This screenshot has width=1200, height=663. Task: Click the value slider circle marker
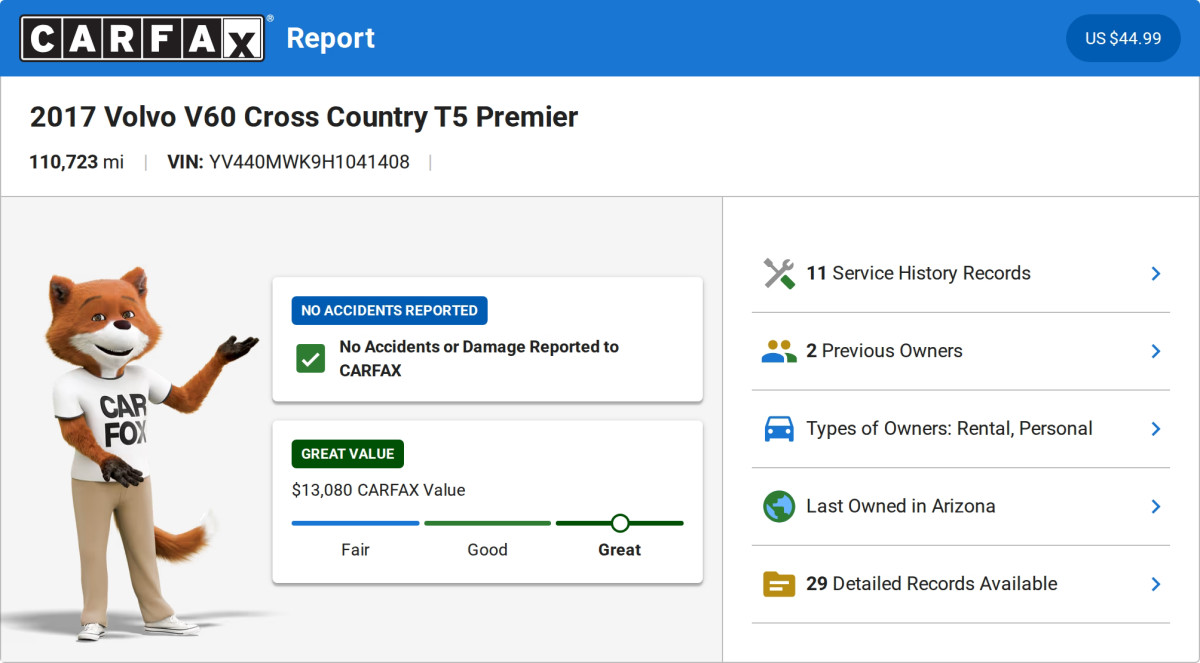[x=620, y=523]
